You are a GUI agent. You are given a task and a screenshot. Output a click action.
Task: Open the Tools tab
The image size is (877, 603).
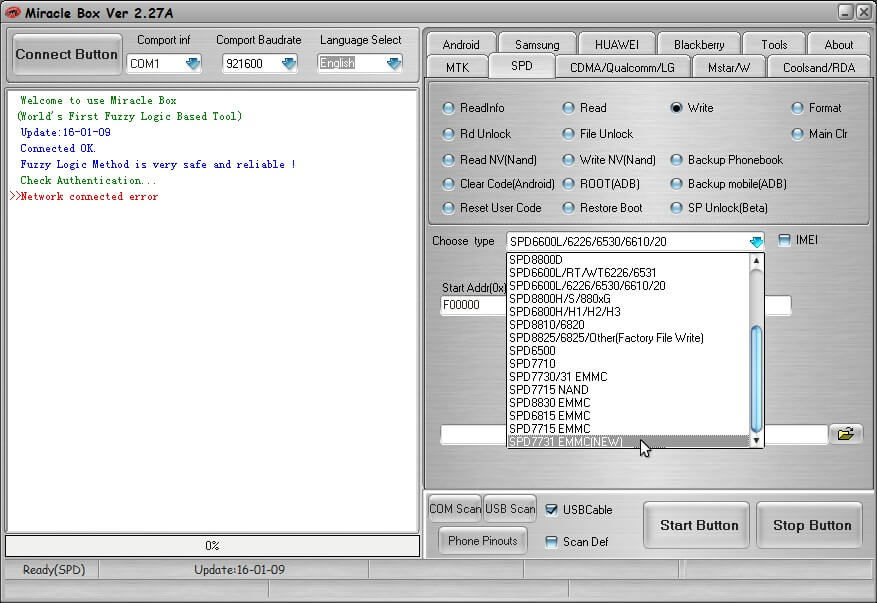coord(774,44)
